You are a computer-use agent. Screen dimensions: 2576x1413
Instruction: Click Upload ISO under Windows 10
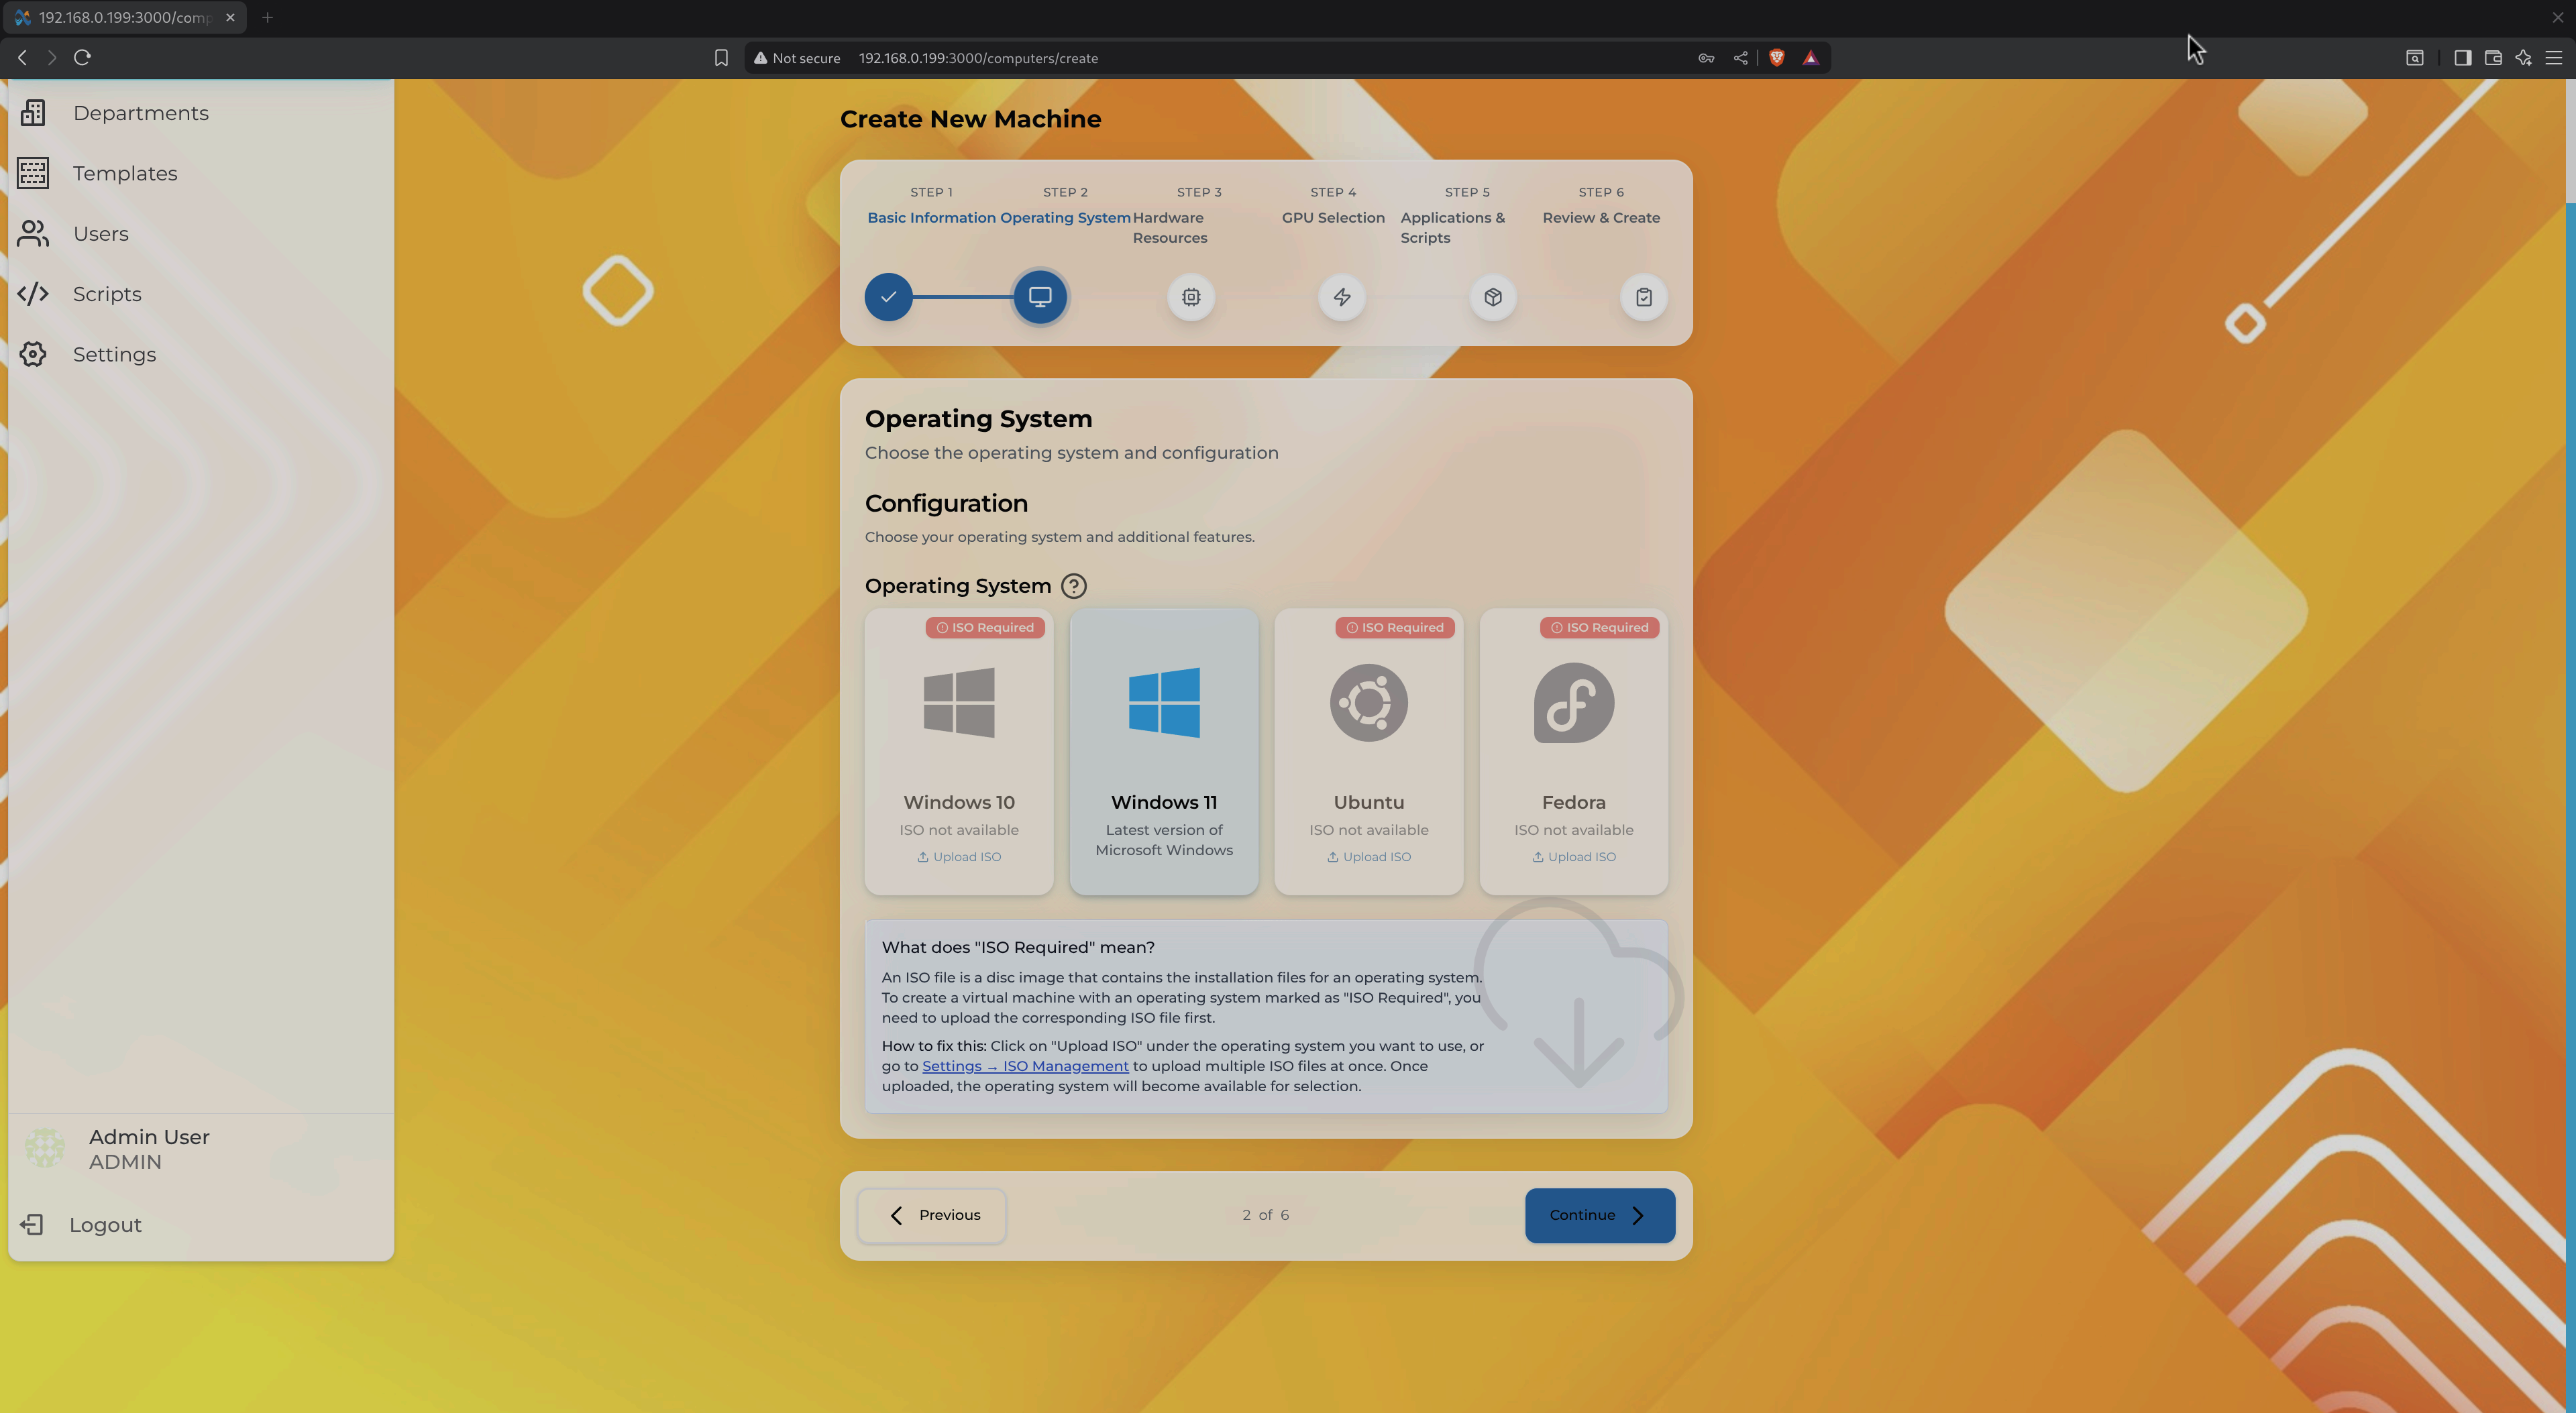[x=959, y=857]
